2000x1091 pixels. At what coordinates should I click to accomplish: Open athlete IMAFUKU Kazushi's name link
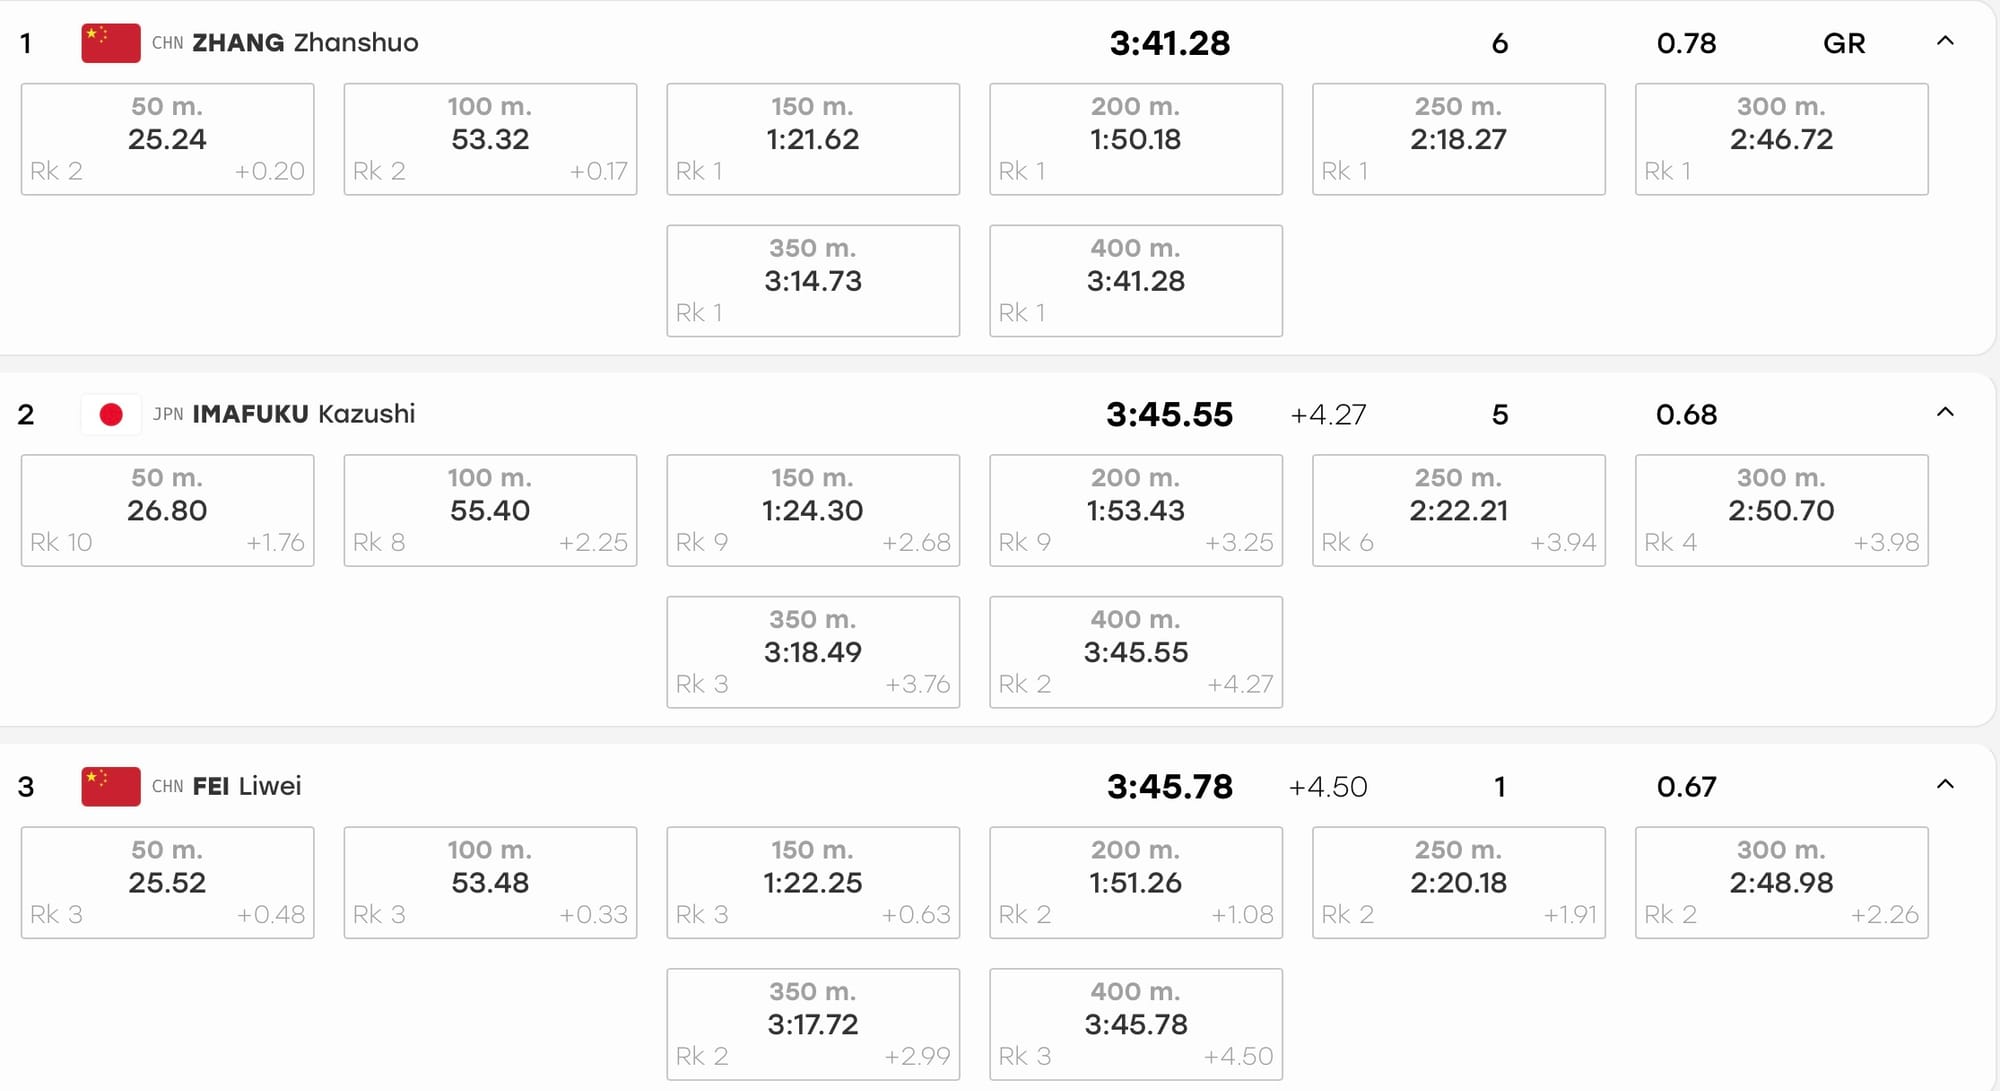303,414
